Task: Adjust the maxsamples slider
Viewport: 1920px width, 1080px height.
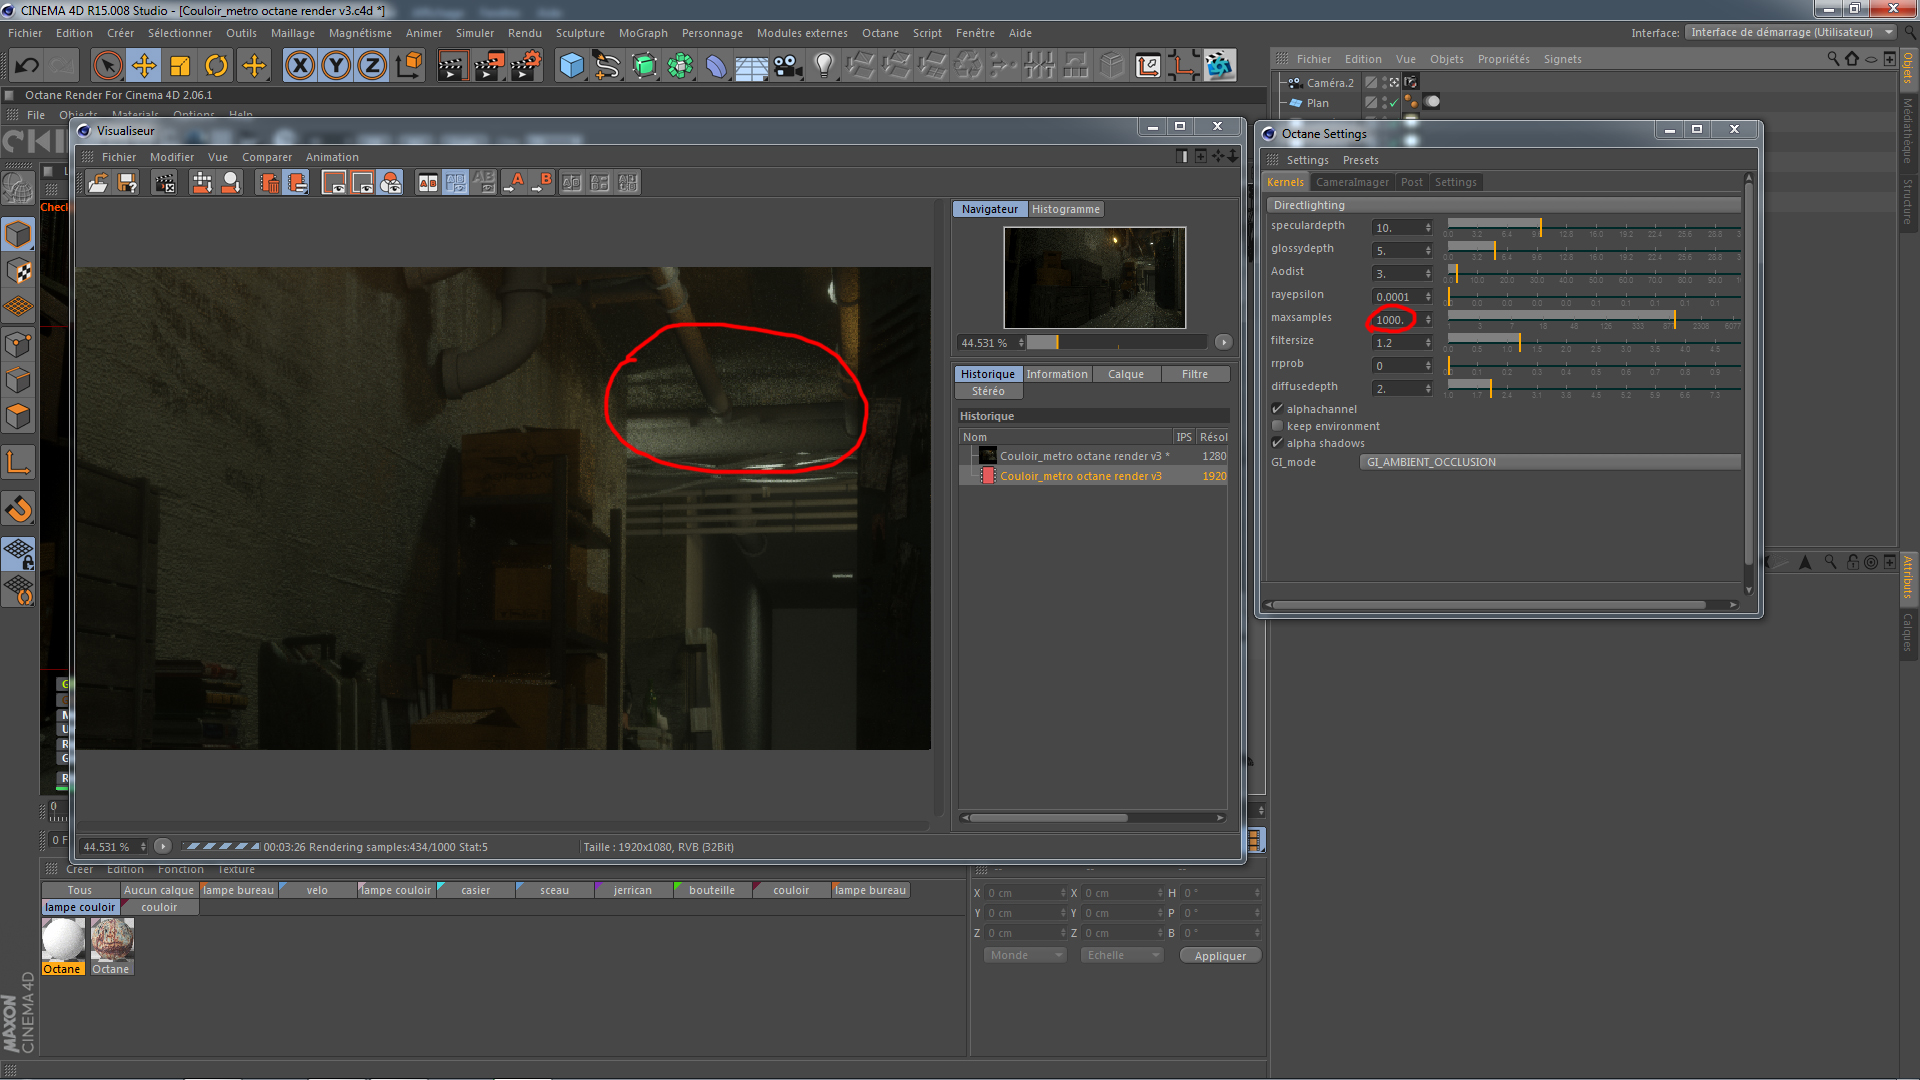Action: click(x=1674, y=318)
